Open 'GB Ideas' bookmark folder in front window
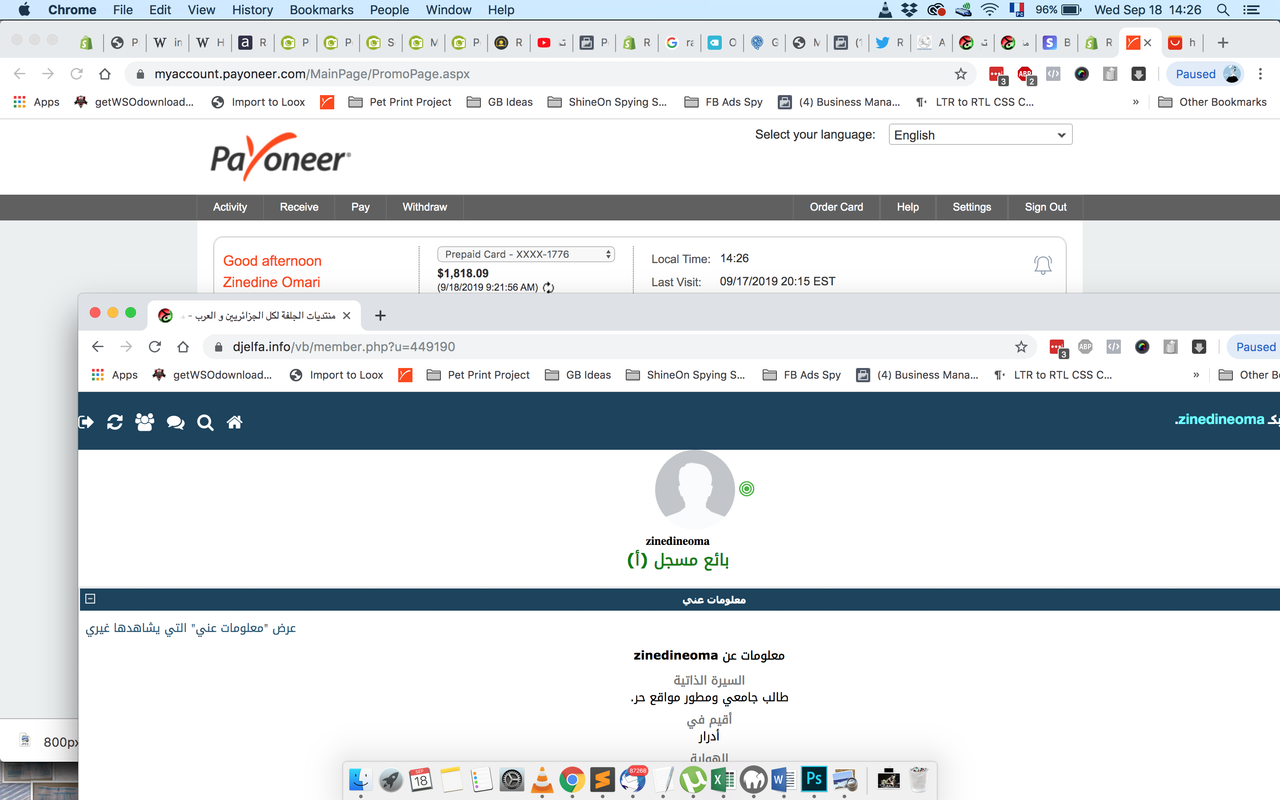The height and width of the screenshot is (800, 1280). [578, 375]
